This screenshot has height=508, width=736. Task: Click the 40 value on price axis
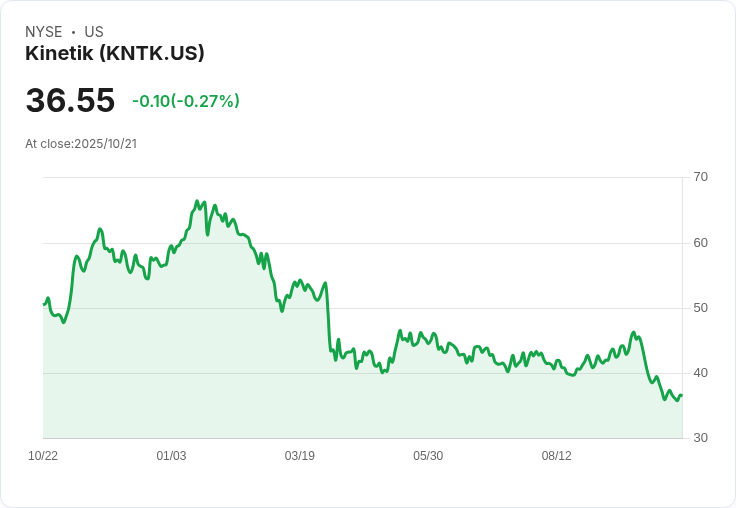click(700, 373)
